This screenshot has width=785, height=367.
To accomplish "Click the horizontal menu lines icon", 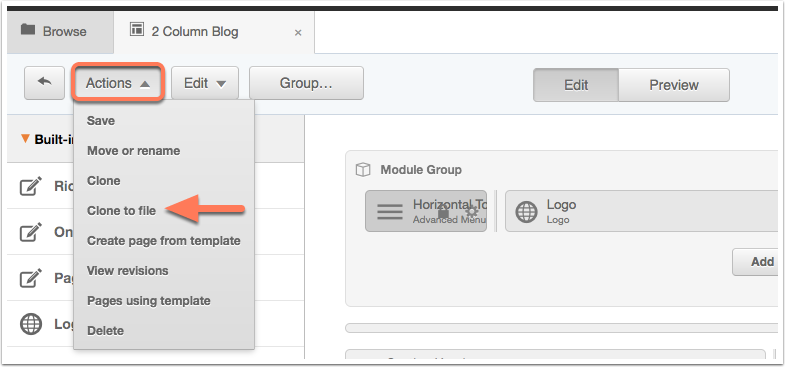I will tap(389, 211).
